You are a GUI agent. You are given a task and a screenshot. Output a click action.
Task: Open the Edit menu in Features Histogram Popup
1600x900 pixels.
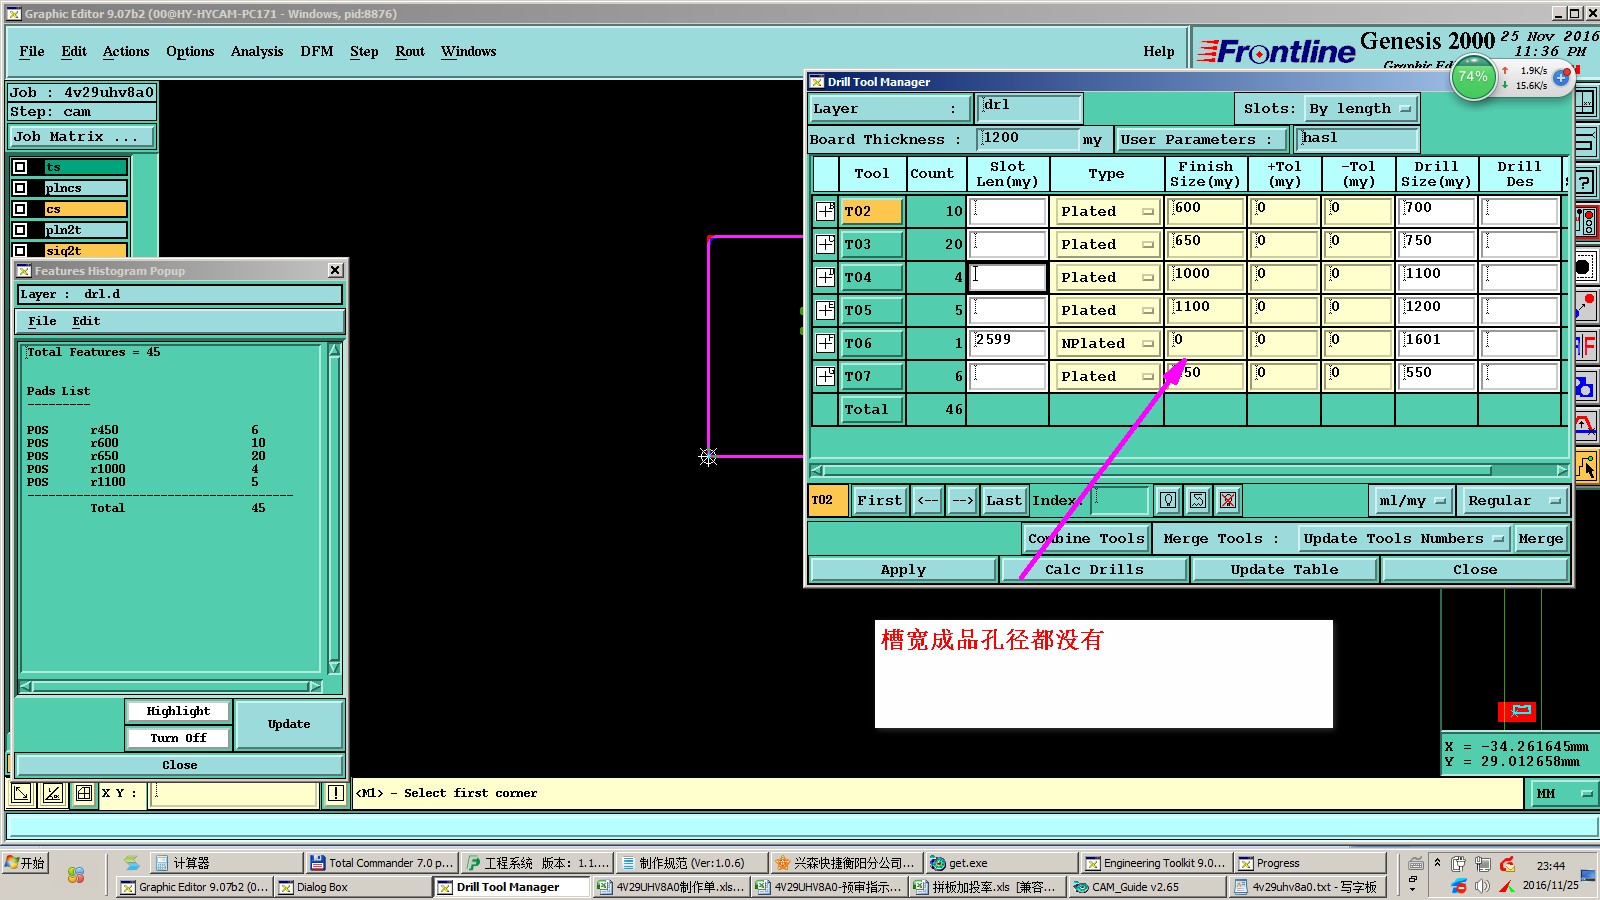(x=86, y=321)
